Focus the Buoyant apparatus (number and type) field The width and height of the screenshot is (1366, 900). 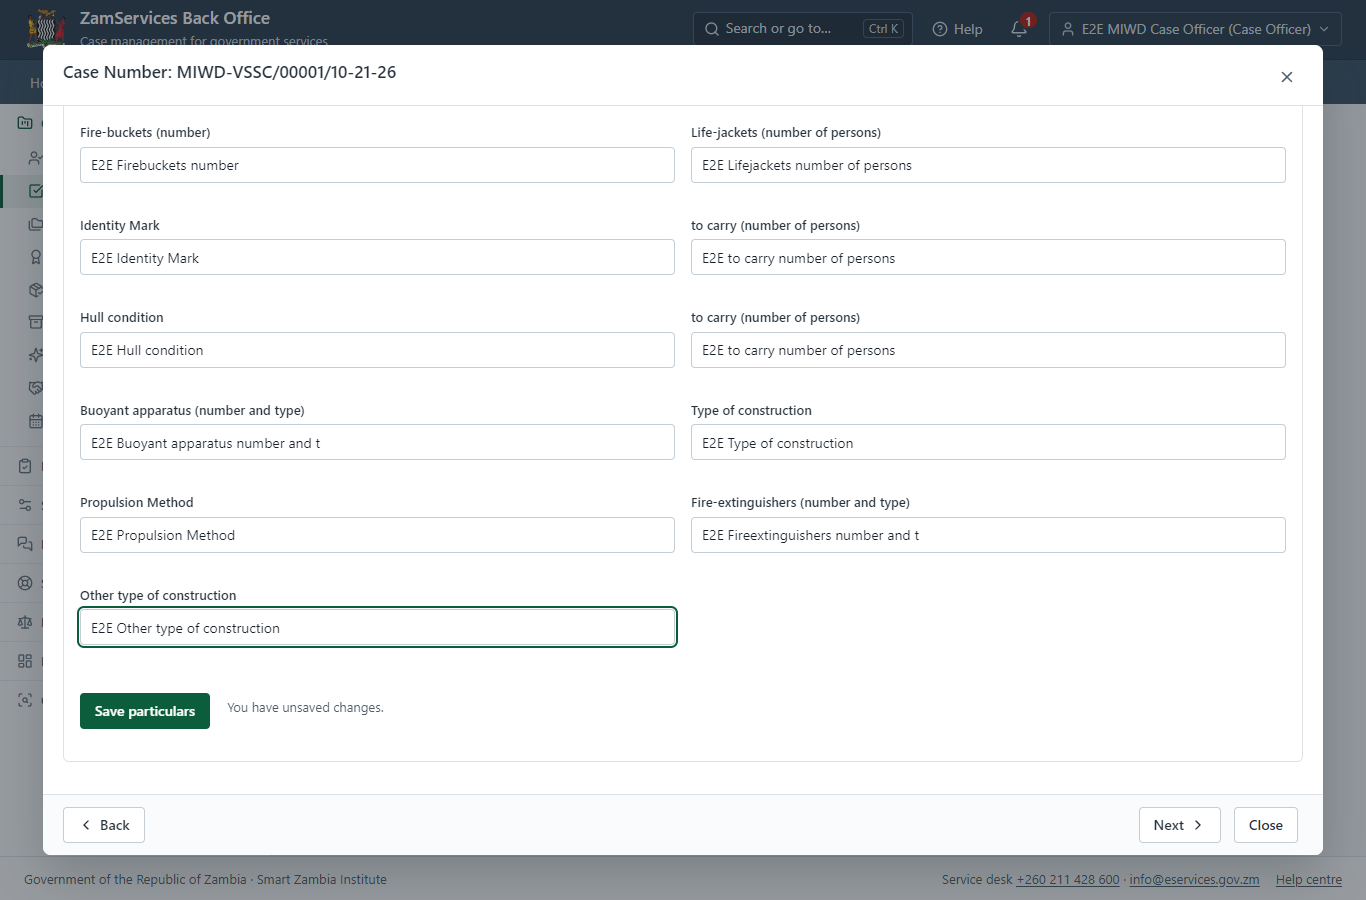coord(377,443)
